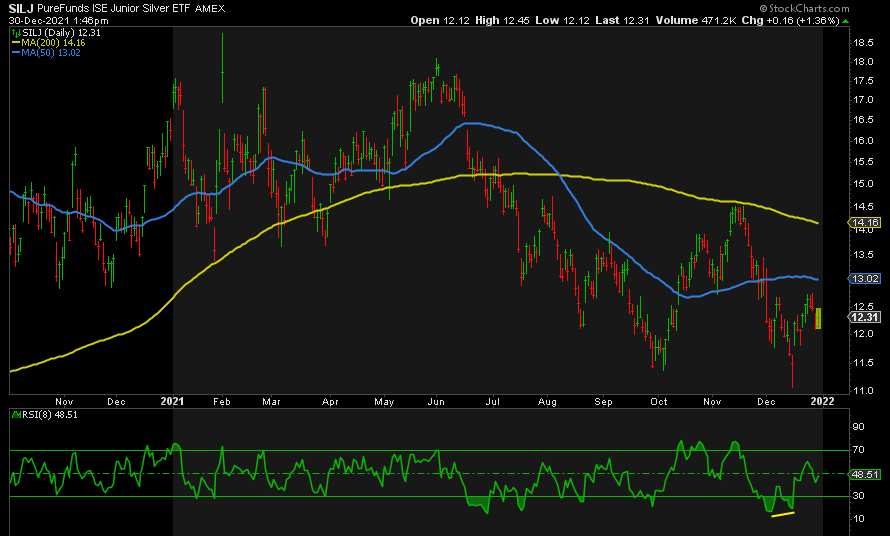Click the green up-arrow change indicator
The image size is (890, 536).
tap(845, 21)
